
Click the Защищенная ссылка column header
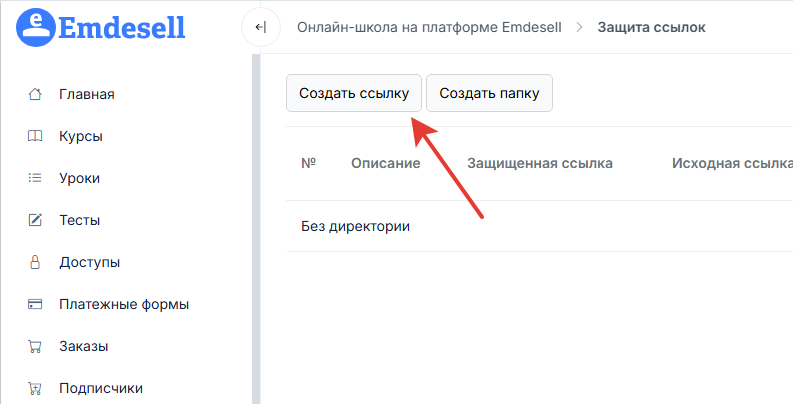539,163
